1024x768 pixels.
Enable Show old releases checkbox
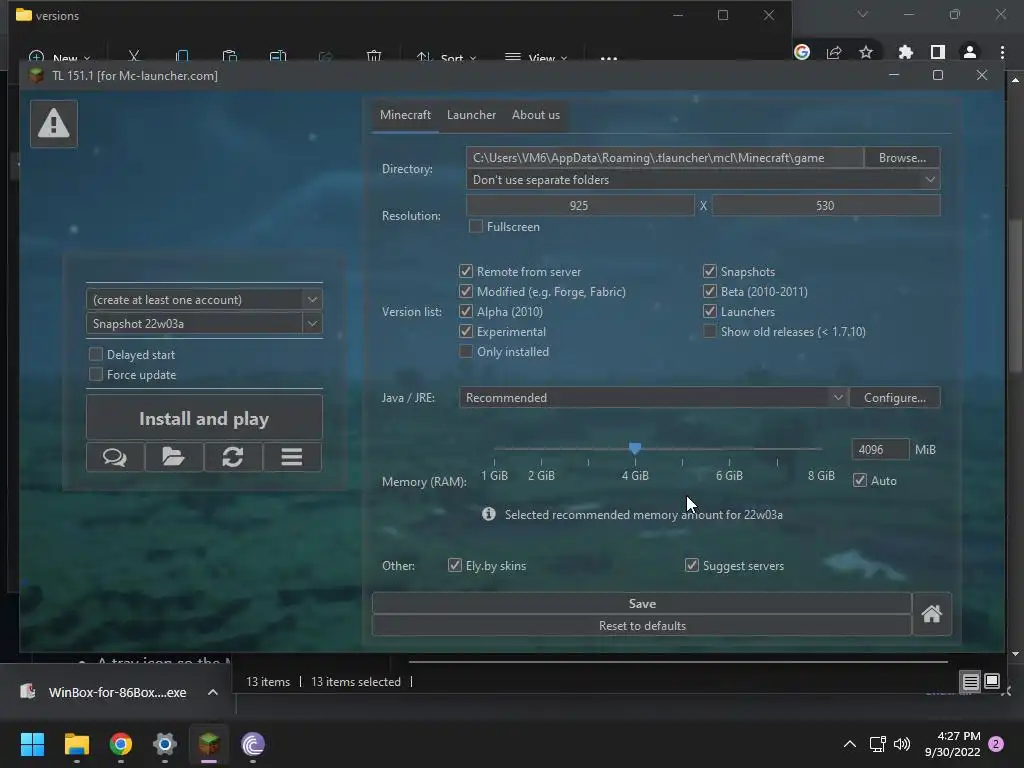(709, 331)
